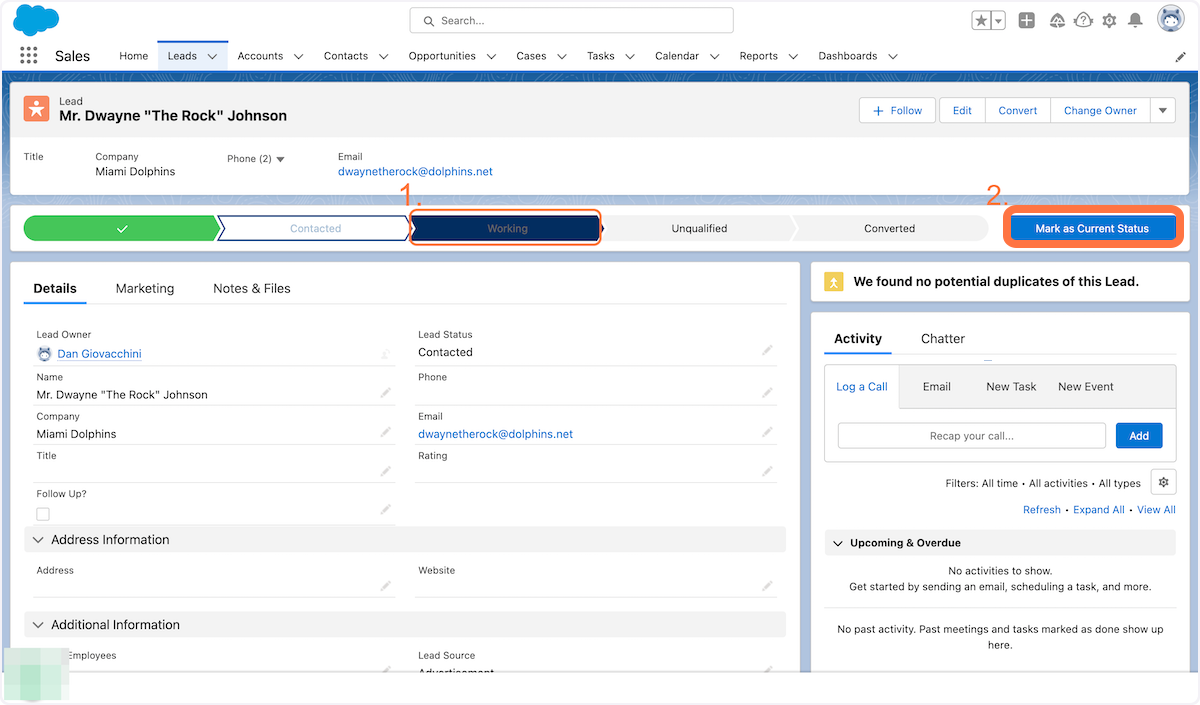Open the Accounts tab dropdown chevron

click(298, 57)
